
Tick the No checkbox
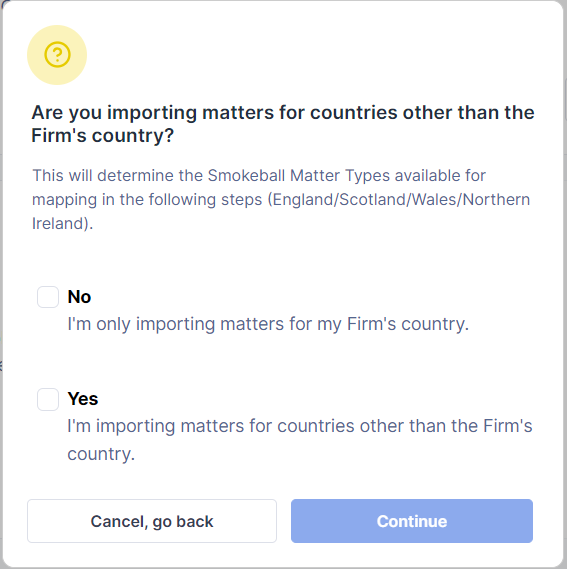point(48,297)
